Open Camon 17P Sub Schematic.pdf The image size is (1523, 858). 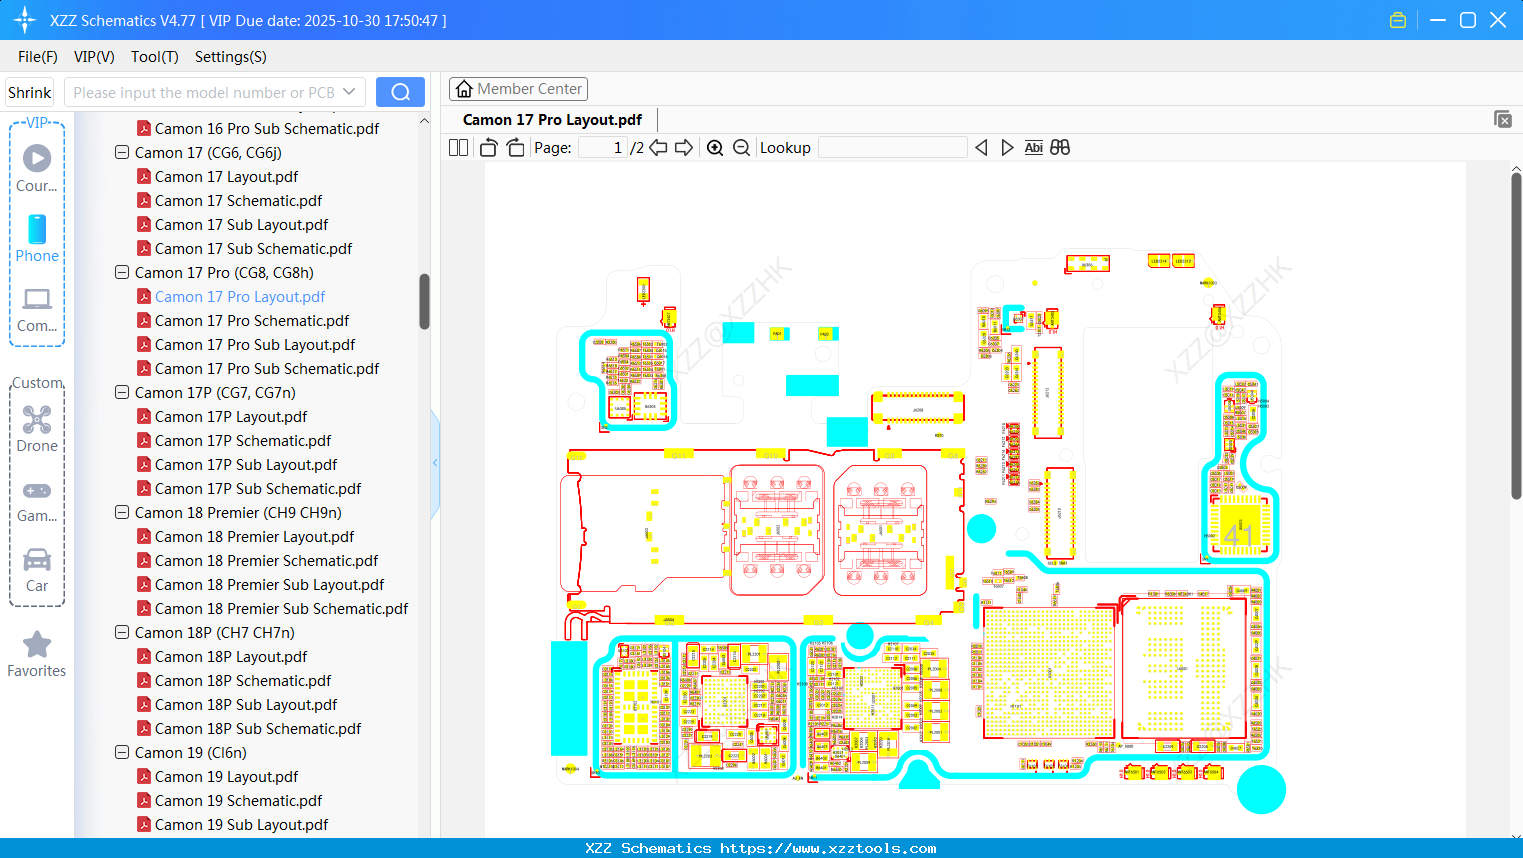[258, 489]
